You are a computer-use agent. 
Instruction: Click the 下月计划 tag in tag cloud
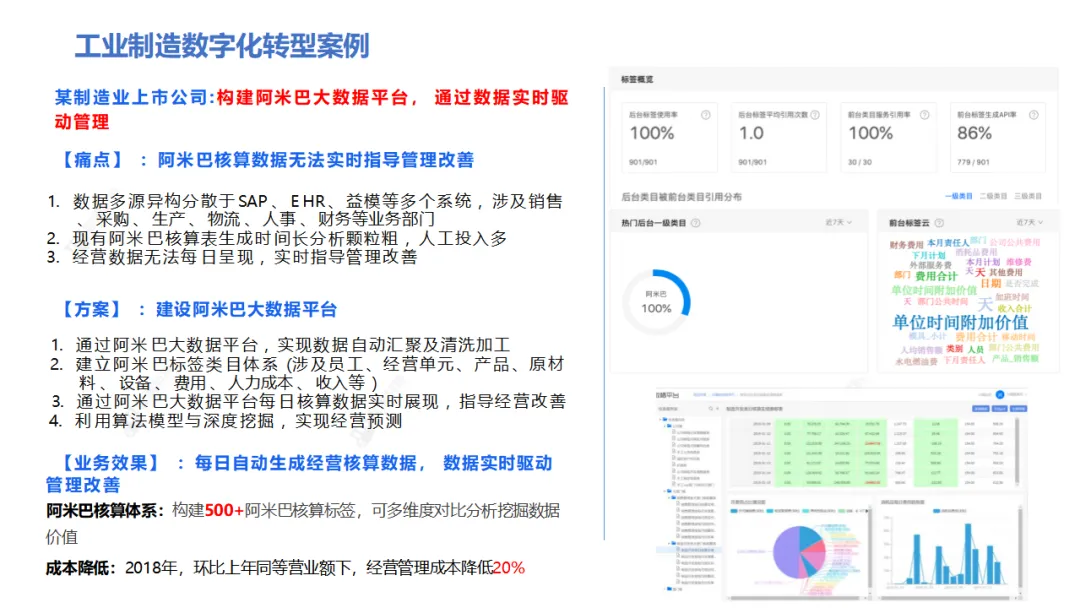(928, 255)
